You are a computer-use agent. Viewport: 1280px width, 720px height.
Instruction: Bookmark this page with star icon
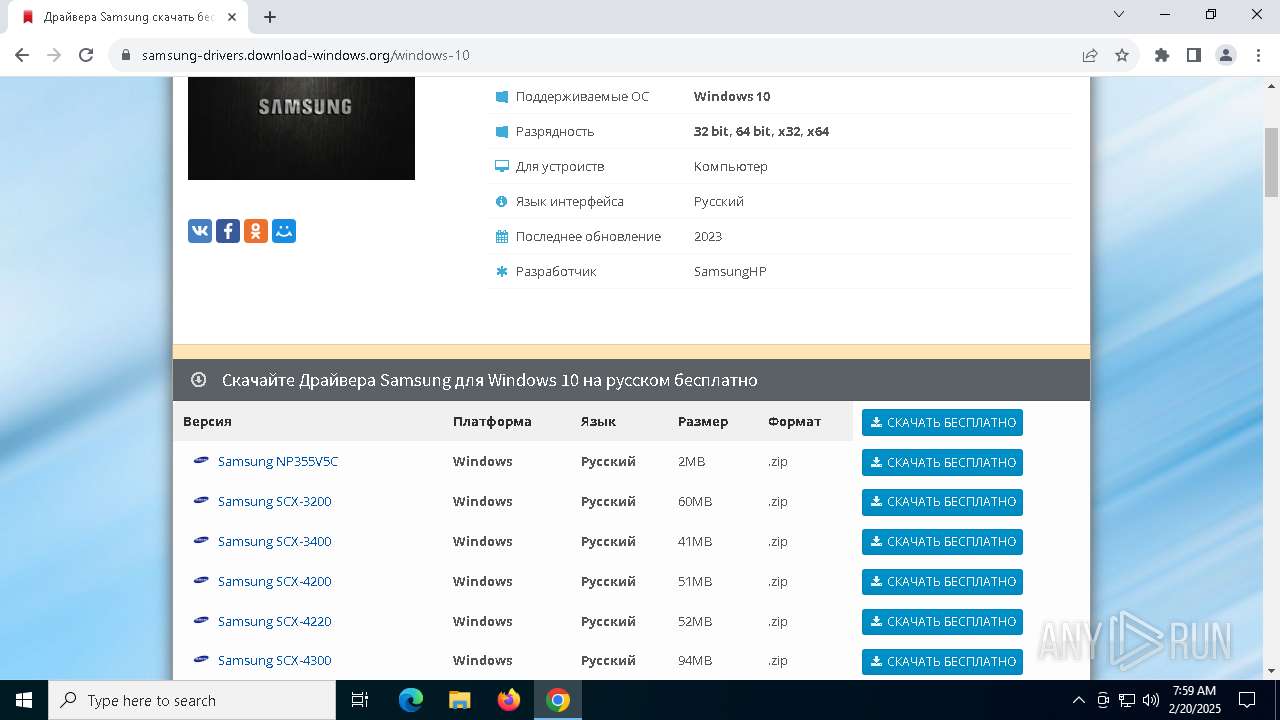(x=1122, y=55)
